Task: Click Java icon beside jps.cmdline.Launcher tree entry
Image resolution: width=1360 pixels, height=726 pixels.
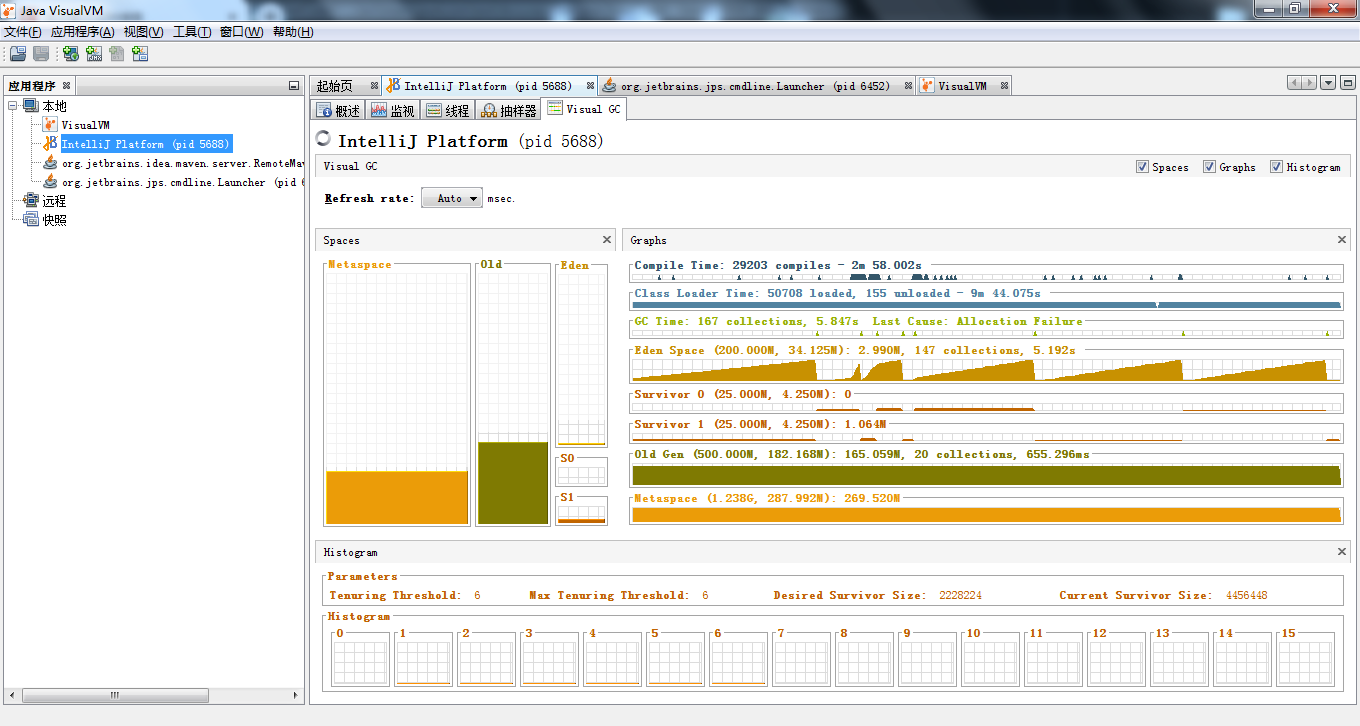Action: 50,182
